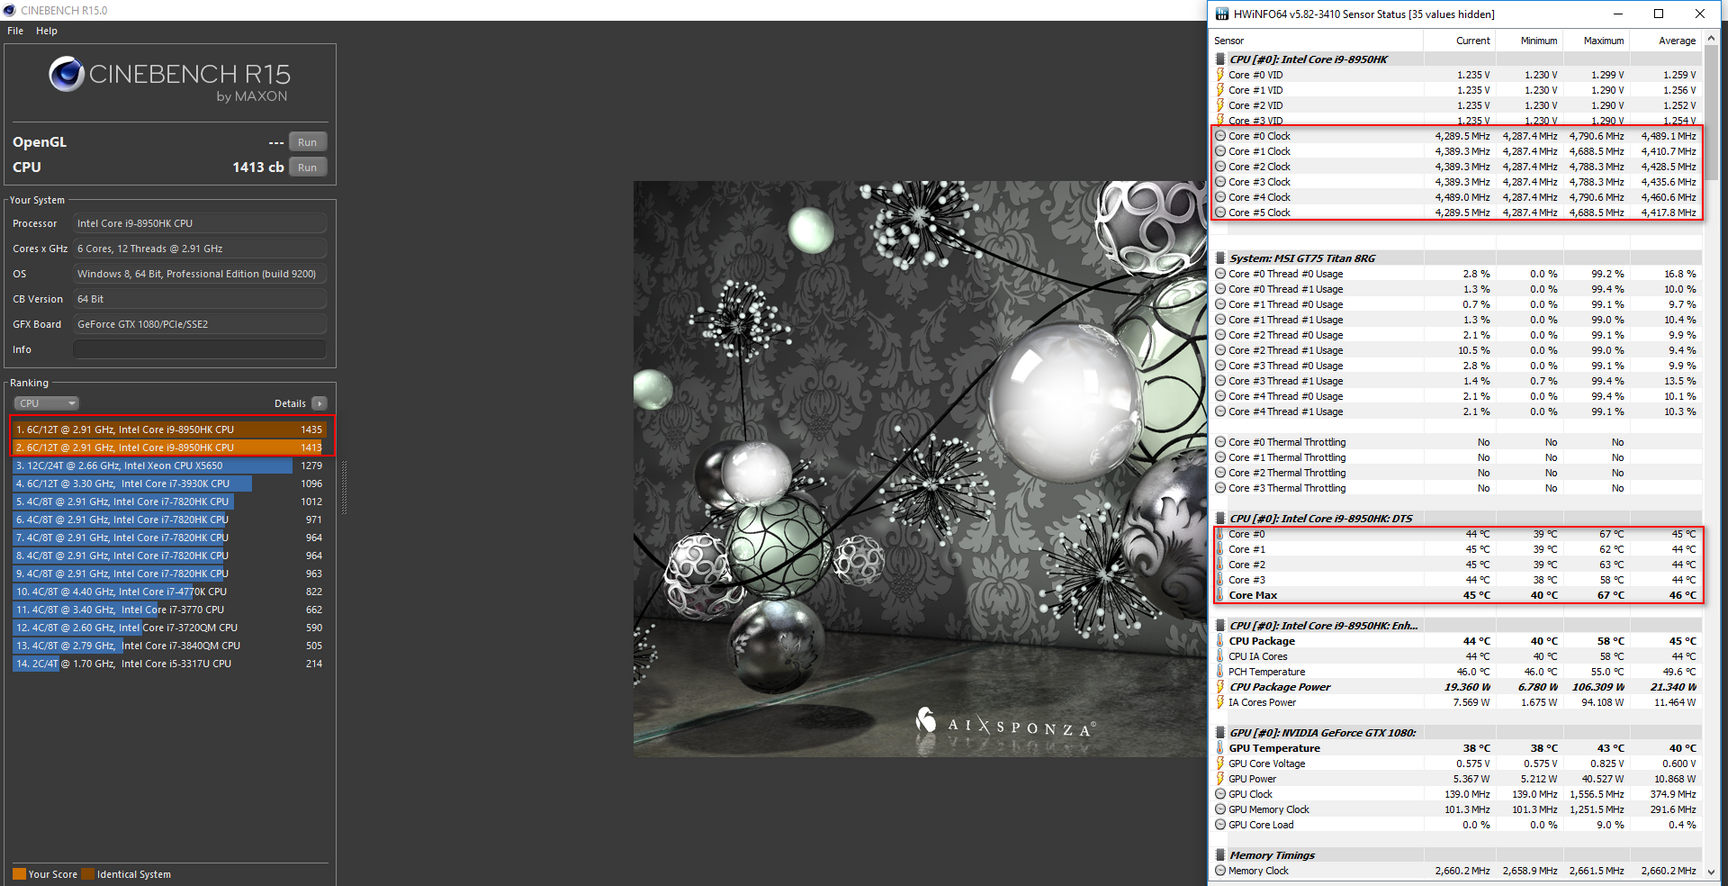Click the GeForce GTX 1080 section icon
The width and height of the screenshot is (1728, 886).
click(x=1220, y=733)
